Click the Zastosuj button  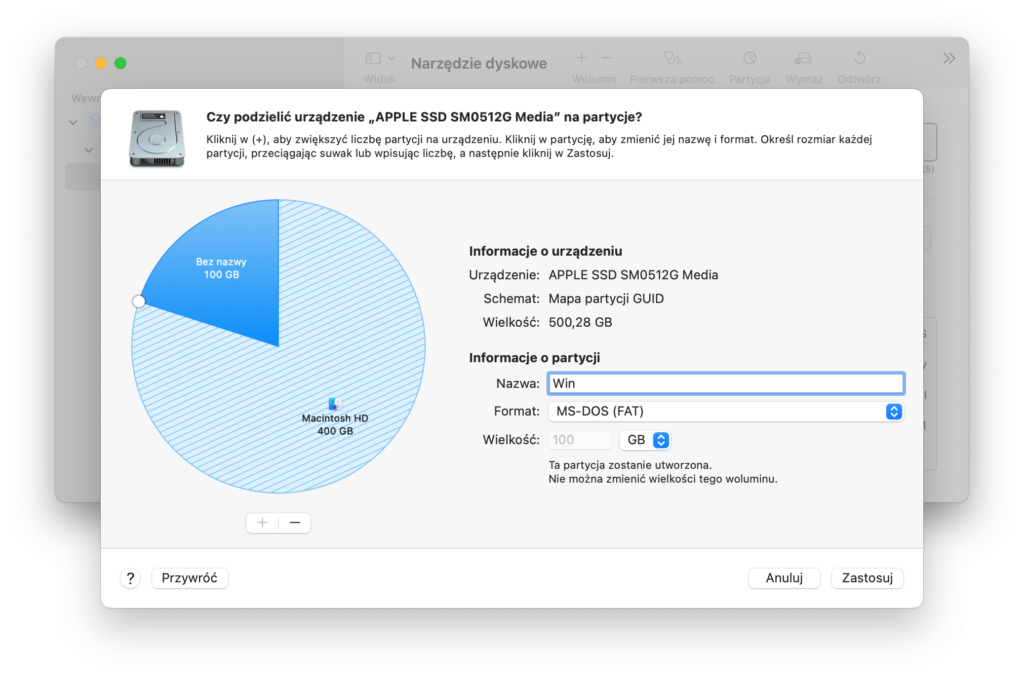tap(867, 578)
